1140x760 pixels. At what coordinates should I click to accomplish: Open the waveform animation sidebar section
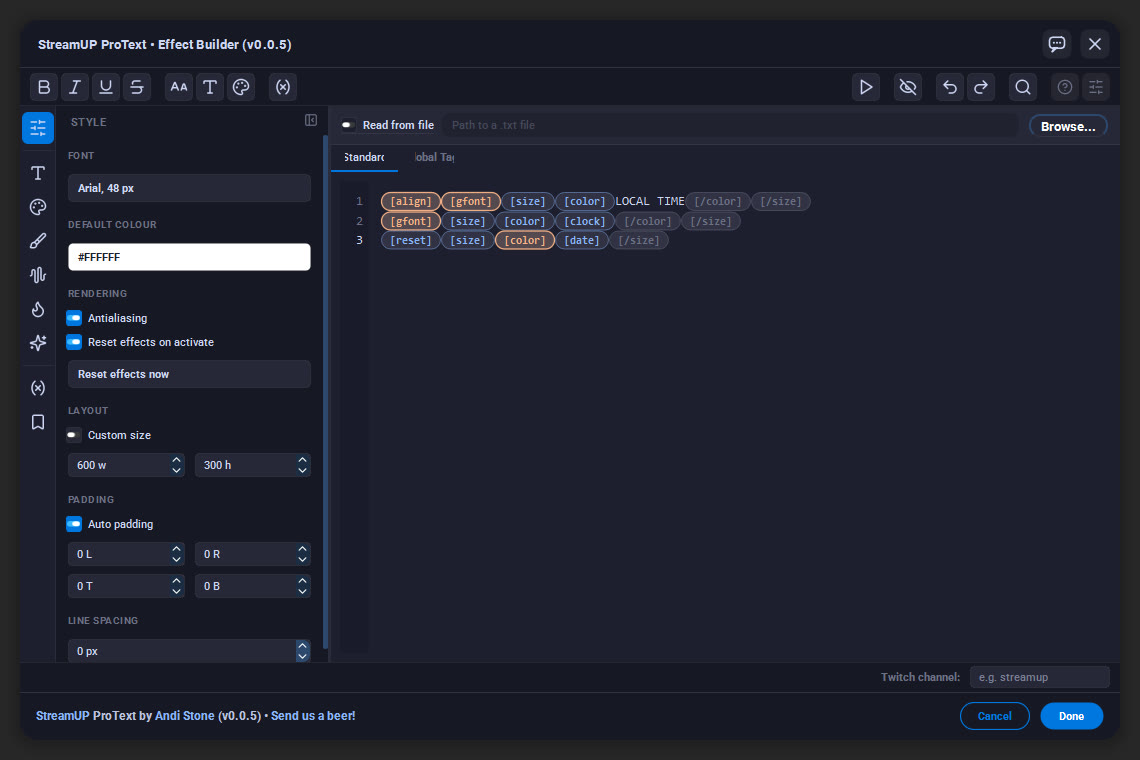pyautogui.click(x=38, y=275)
